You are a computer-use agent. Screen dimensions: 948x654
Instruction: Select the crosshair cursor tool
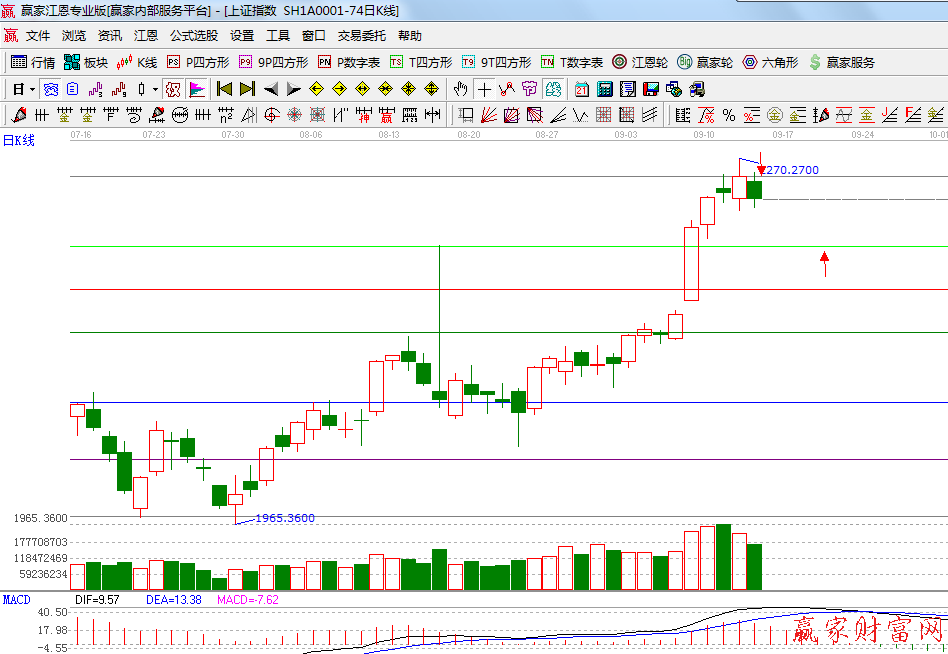point(484,89)
